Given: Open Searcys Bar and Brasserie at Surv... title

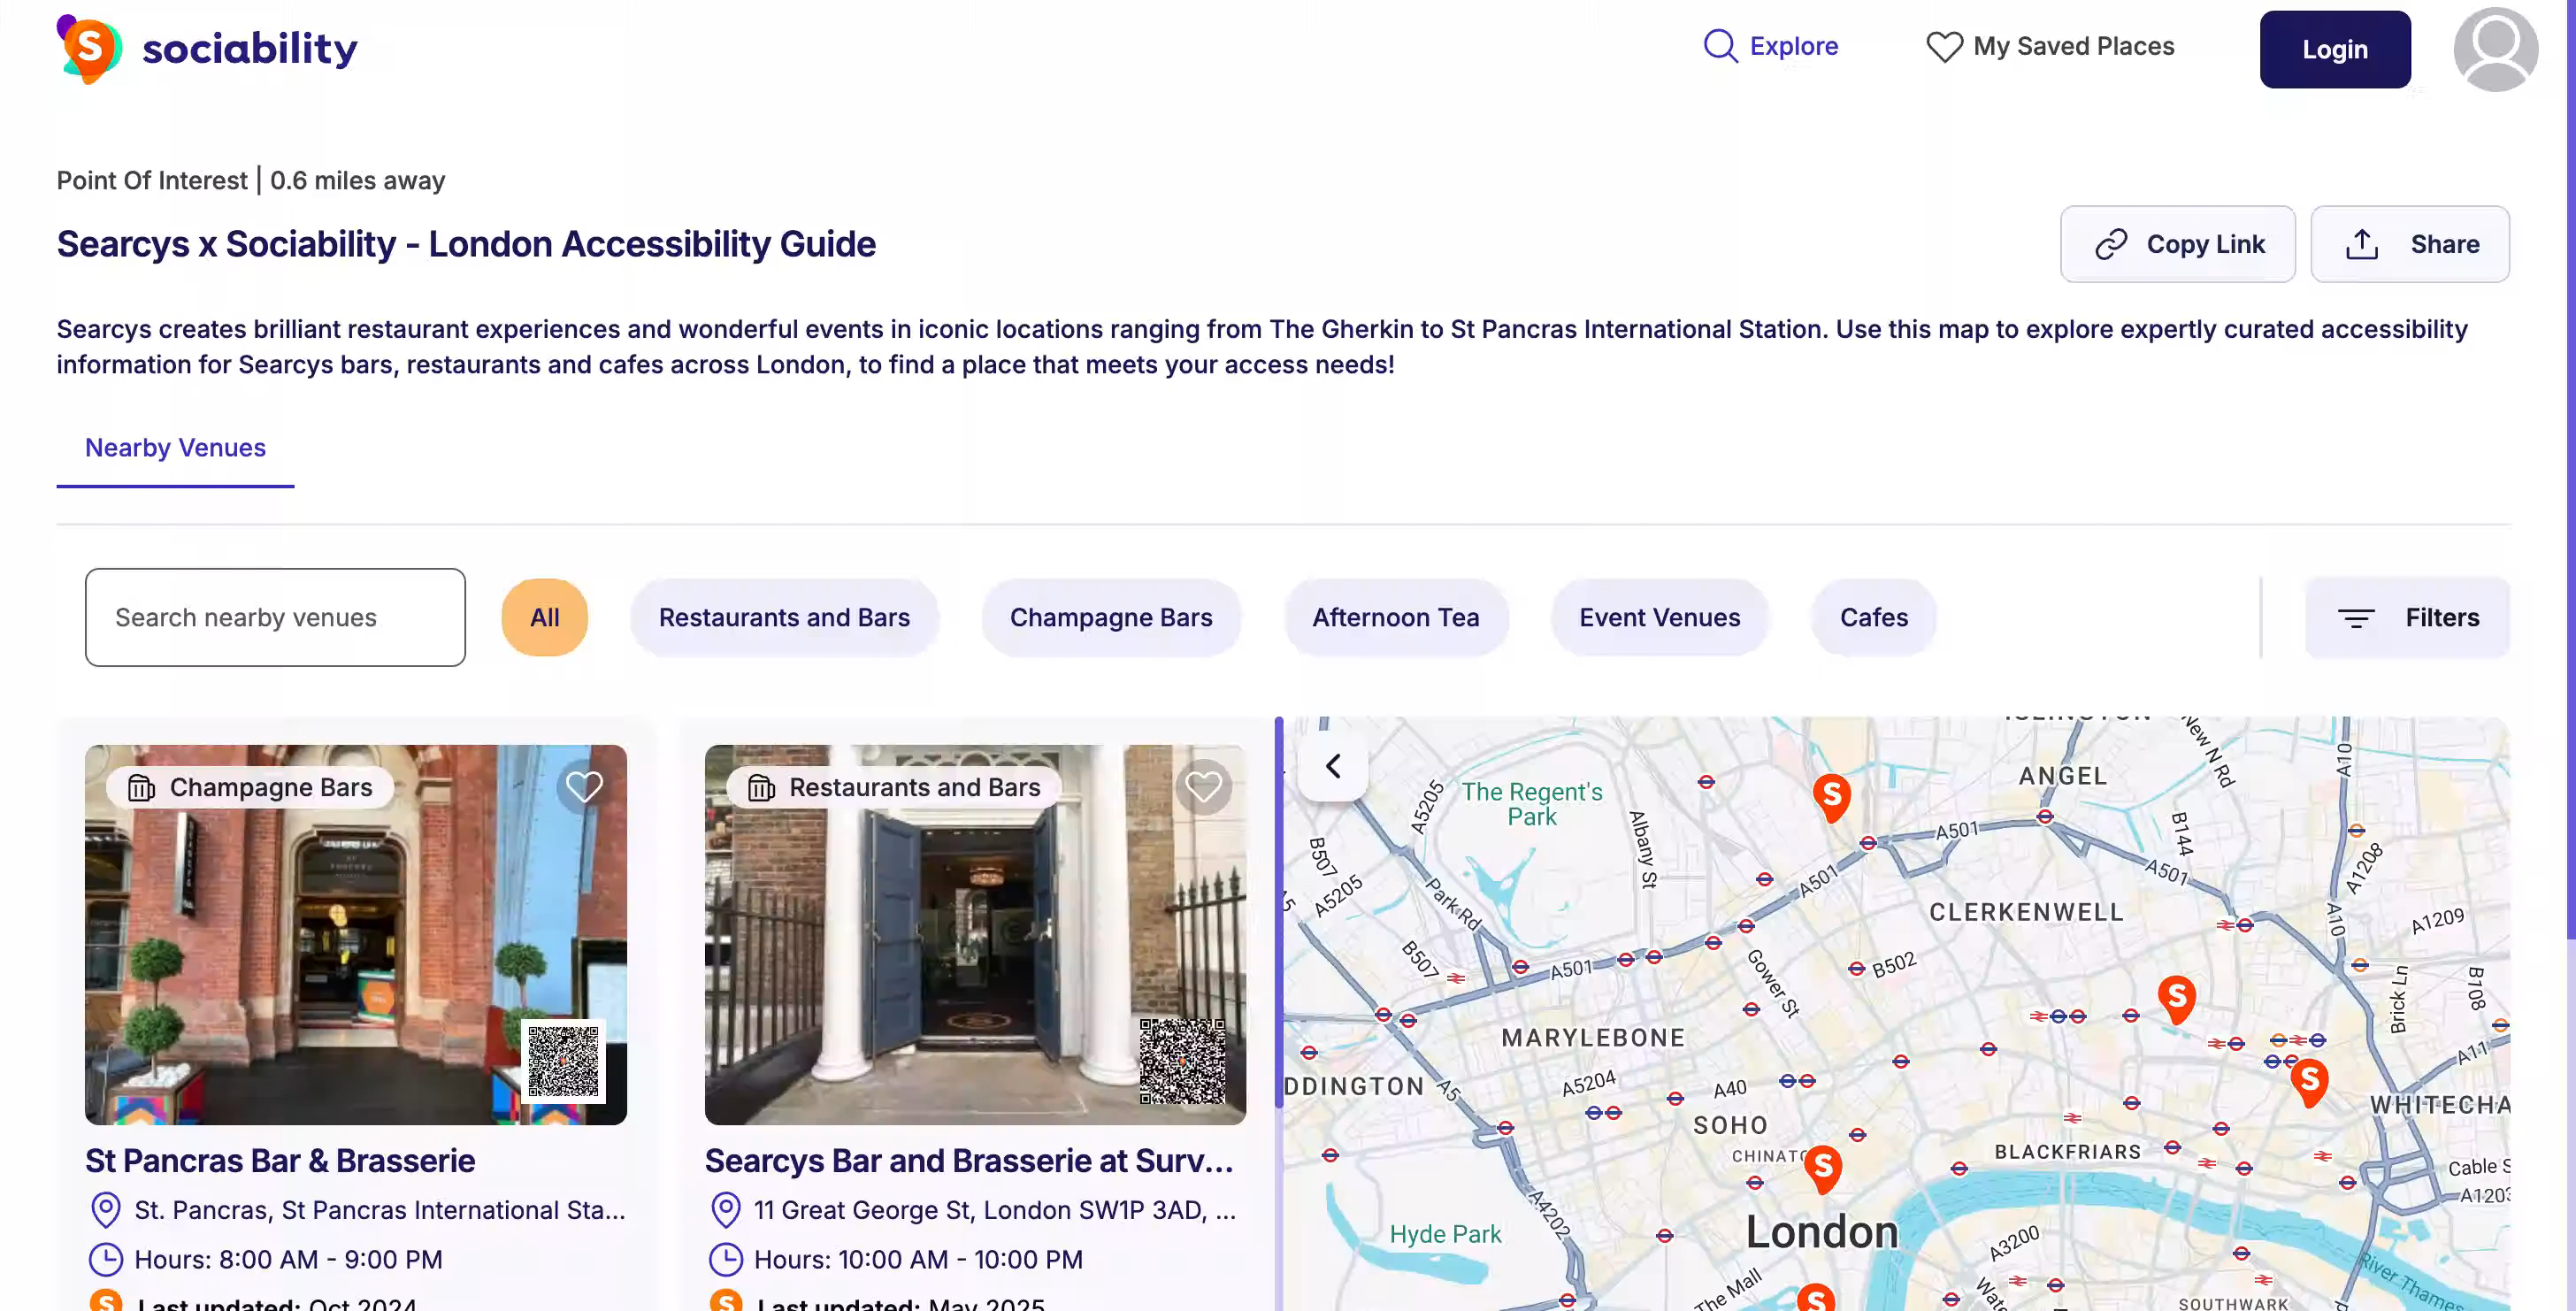Looking at the screenshot, I should (x=969, y=1160).
